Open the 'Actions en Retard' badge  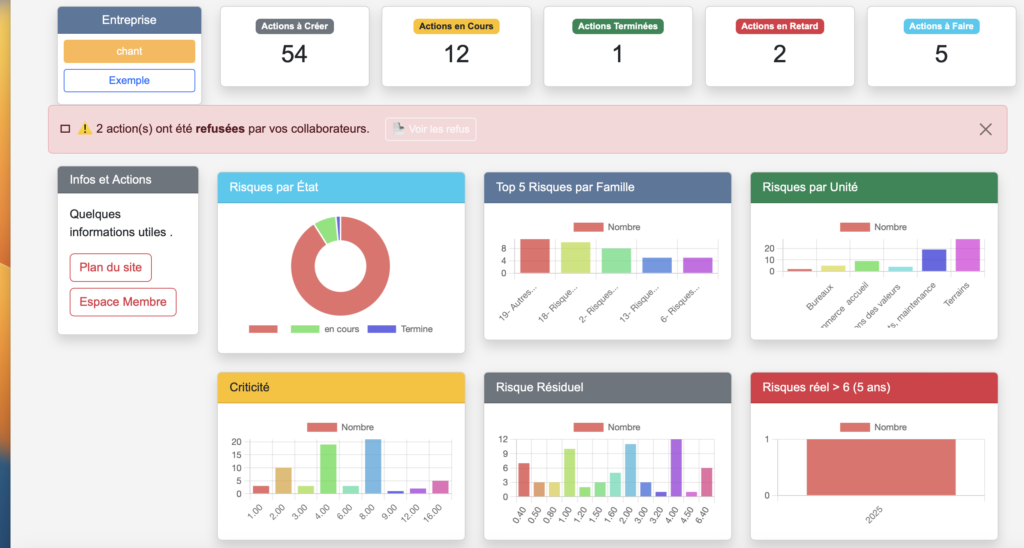(x=780, y=26)
